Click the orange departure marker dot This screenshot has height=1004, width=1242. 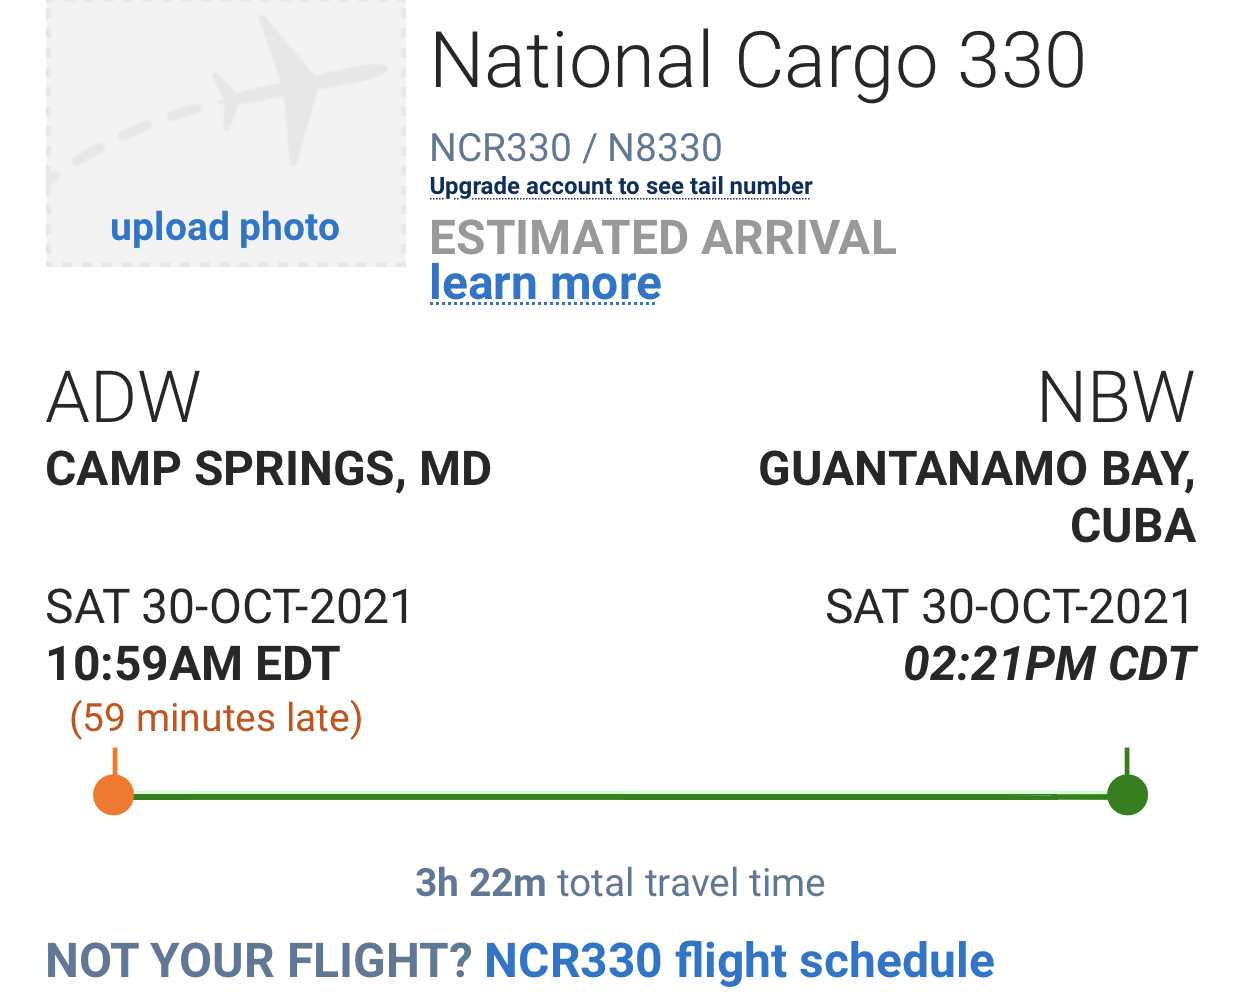click(114, 796)
